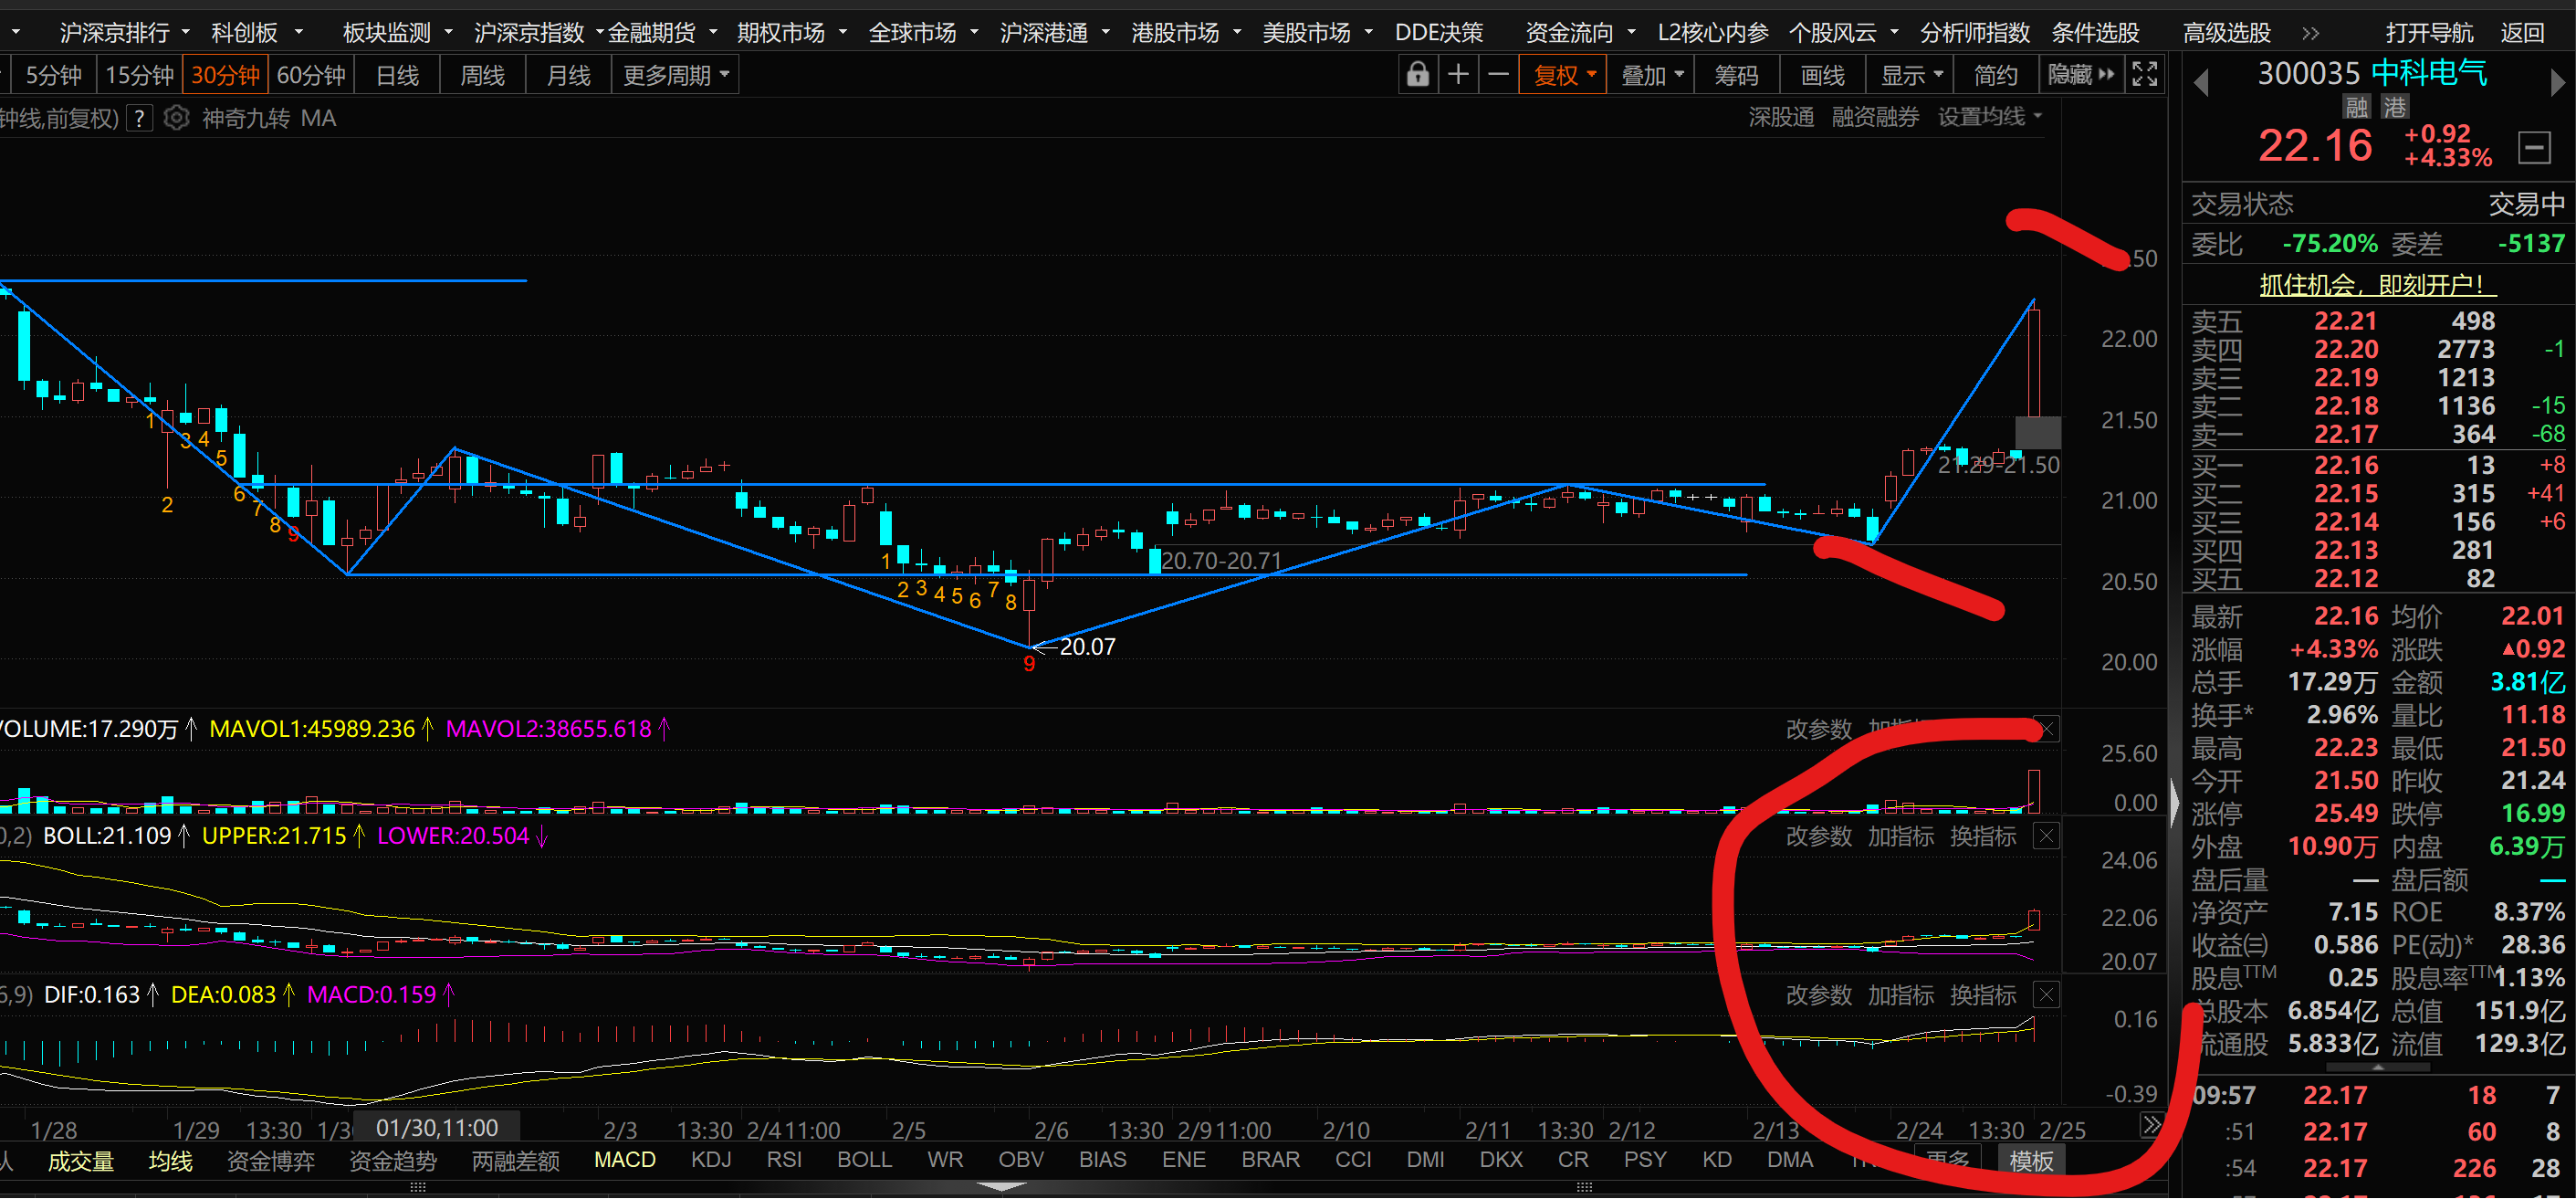
Task: Close the MACD indicator panel
Action: [2046, 995]
